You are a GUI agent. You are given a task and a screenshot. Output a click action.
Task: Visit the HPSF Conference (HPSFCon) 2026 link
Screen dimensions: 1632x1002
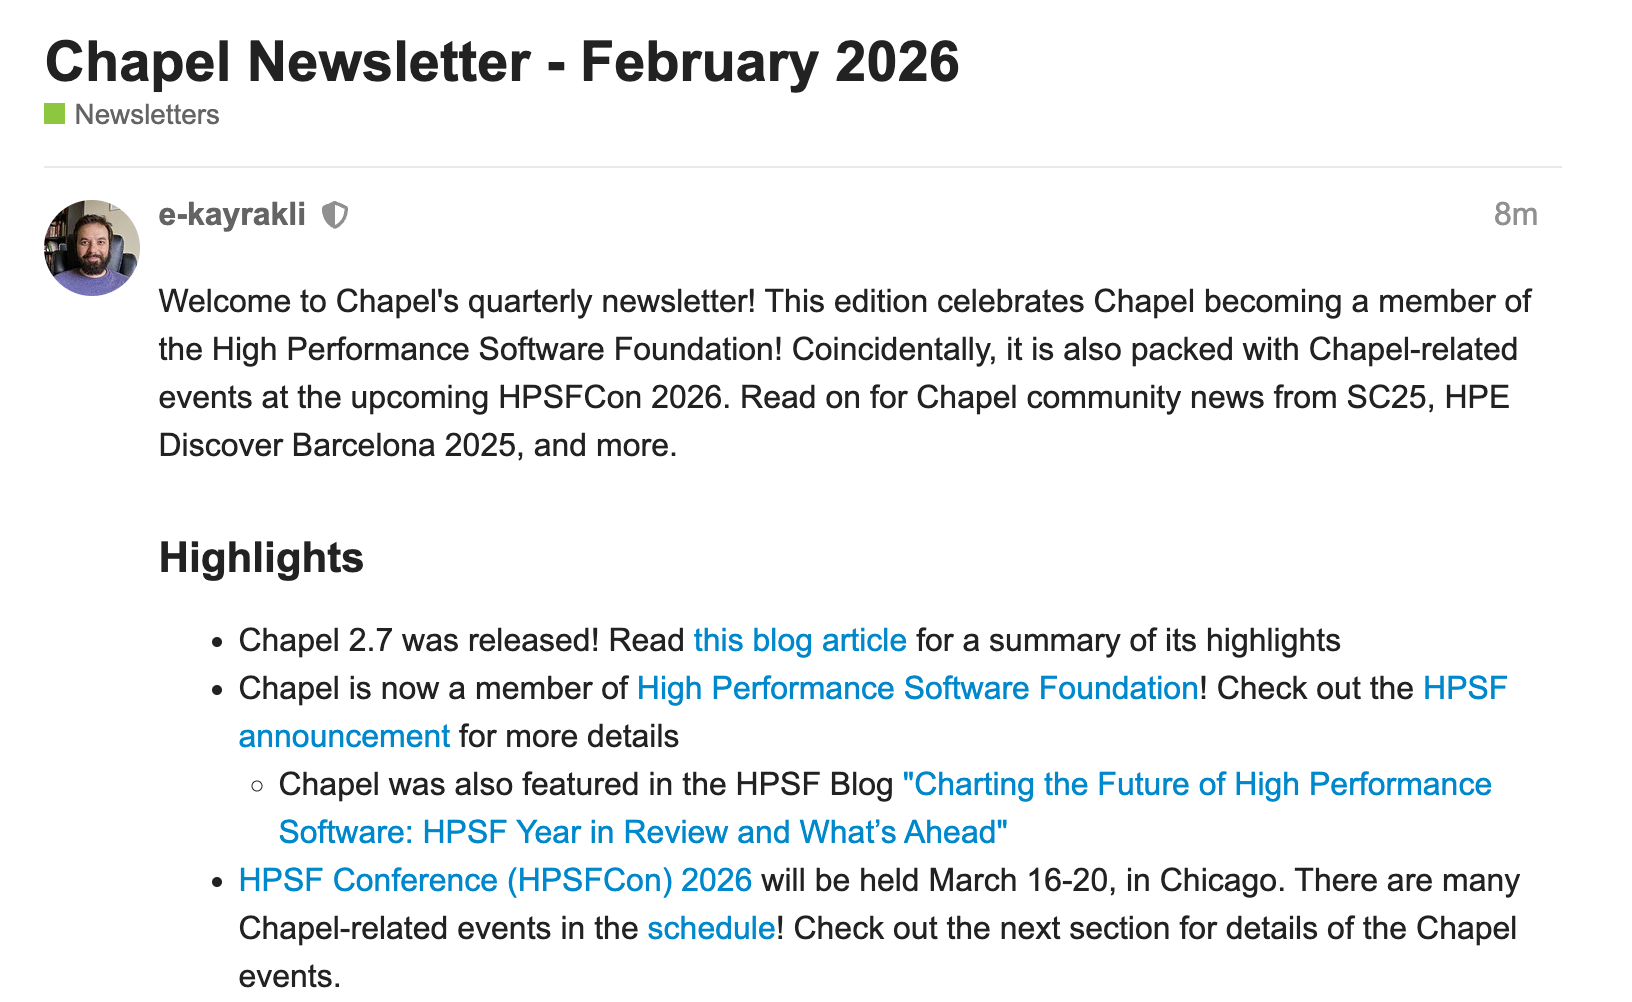pyautogui.click(x=495, y=881)
